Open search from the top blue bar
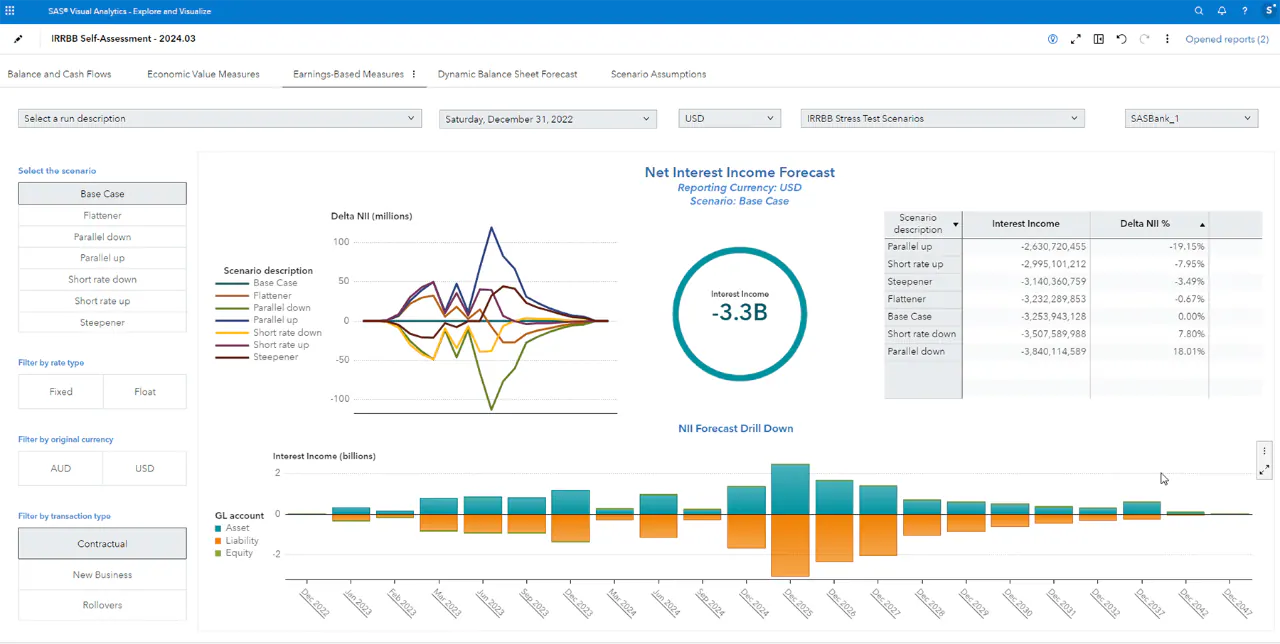The height and width of the screenshot is (644, 1280). pos(1198,11)
